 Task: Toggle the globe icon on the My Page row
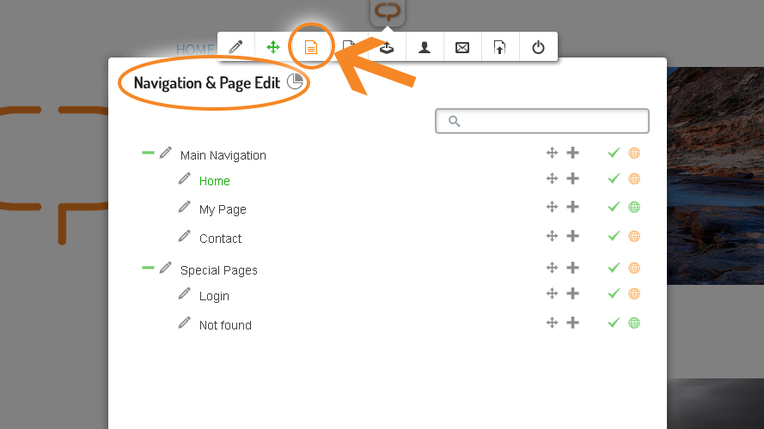(634, 207)
